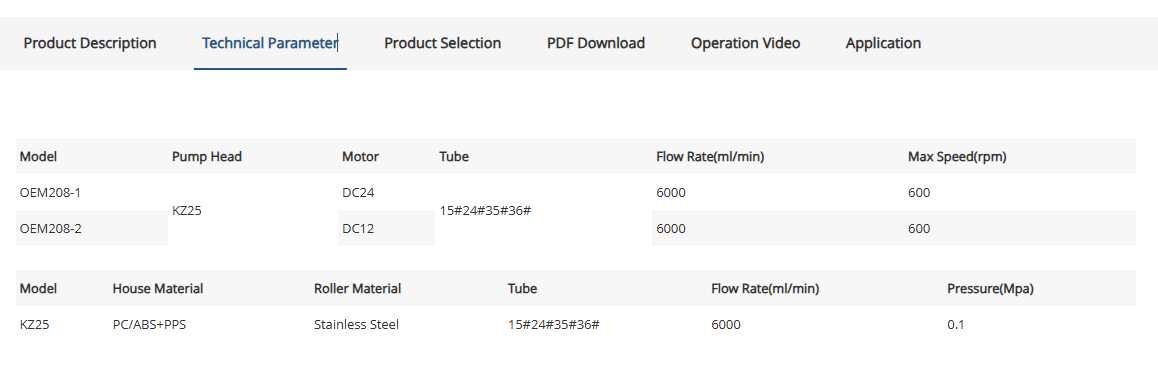Click the DC12 motor cell
Viewport: 1158px width, 371px height.
(x=386, y=228)
